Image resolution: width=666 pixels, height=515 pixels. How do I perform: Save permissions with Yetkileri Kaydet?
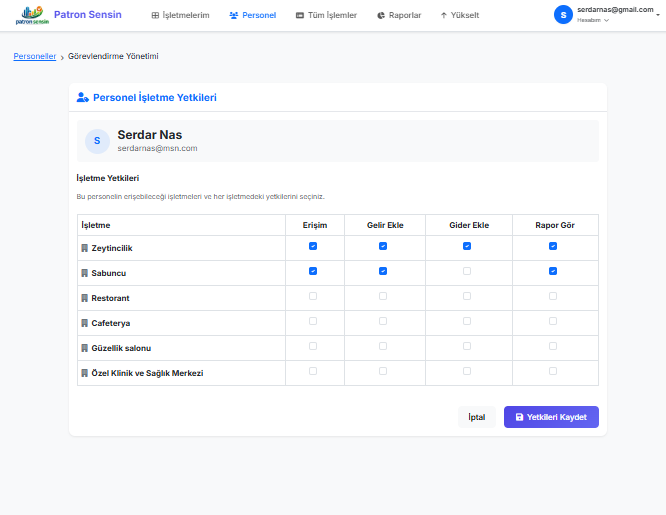point(551,417)
